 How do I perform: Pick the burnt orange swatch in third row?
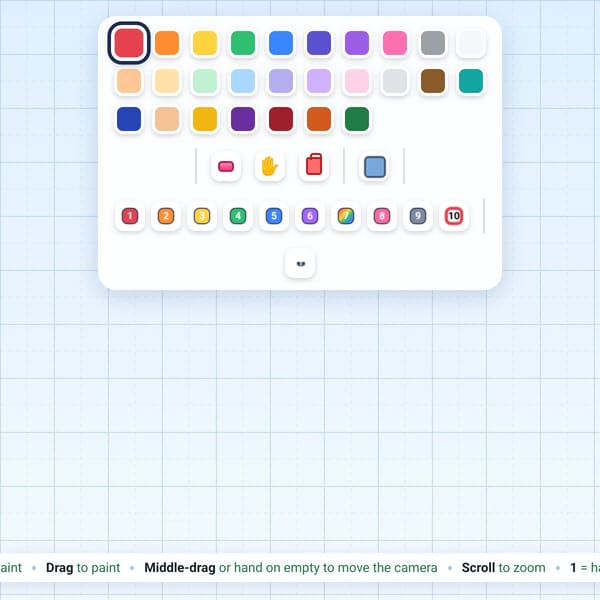319,119
